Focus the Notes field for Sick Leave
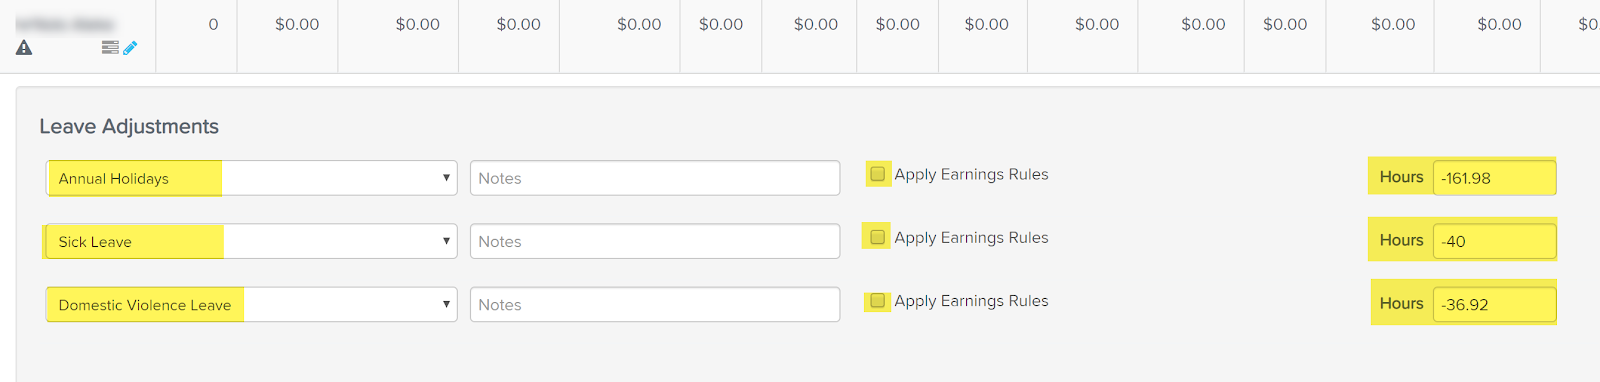The image size is (1600, 382). [x=655, y=241]
